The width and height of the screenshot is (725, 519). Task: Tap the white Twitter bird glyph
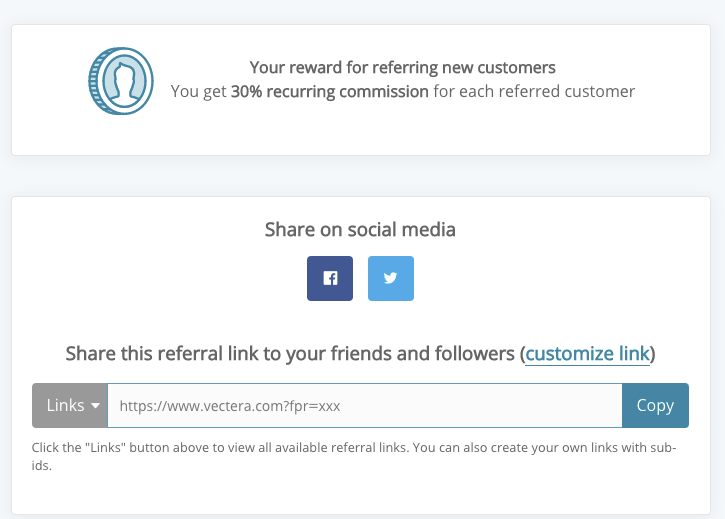click(391, 278)
